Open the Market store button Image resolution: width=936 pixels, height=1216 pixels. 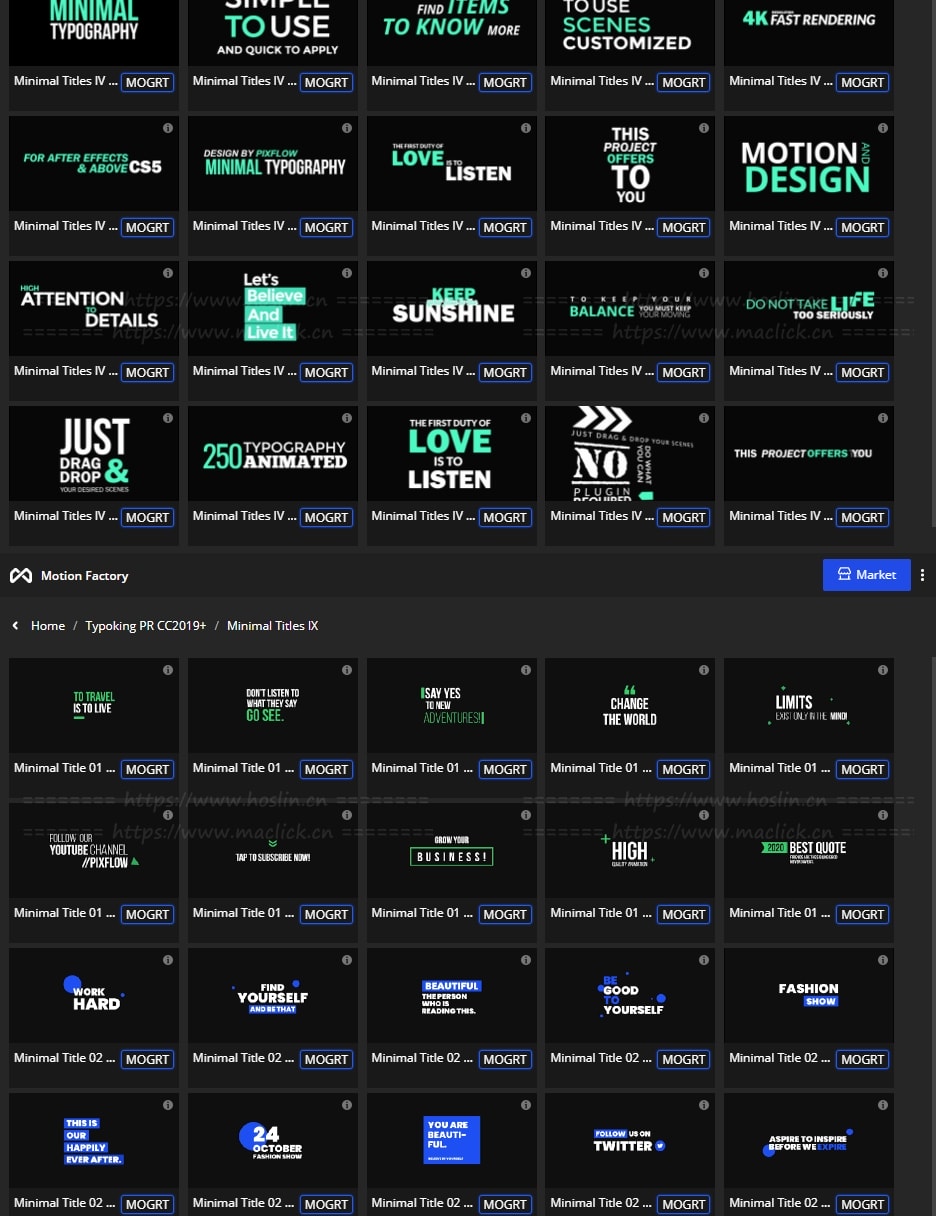pyautogui.click(x=866, y=575)
